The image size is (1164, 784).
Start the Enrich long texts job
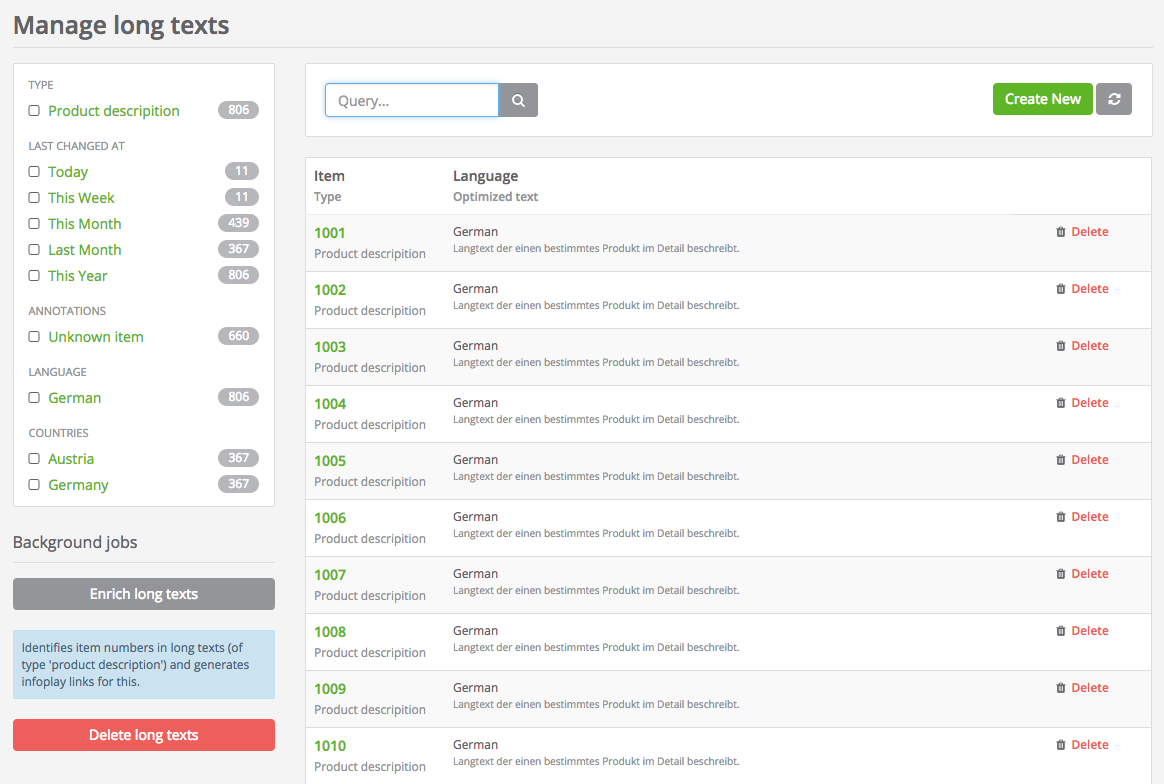[144, 594]
